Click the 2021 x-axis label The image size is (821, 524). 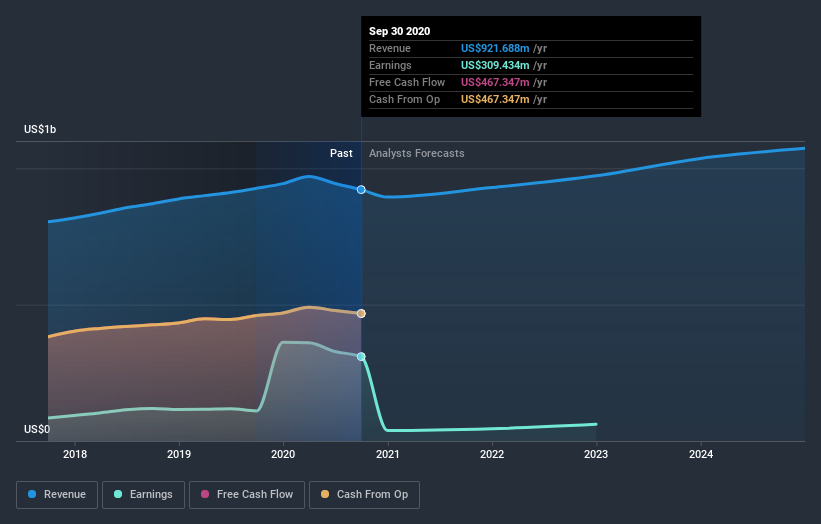click(388, 454)
